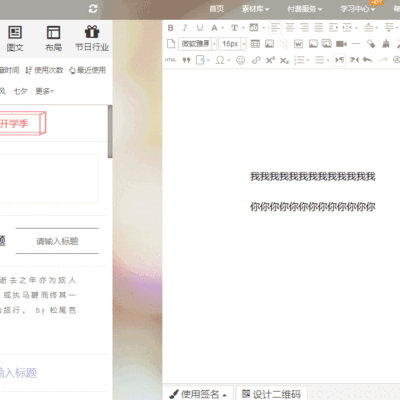400x400 pixels.
Task: Open the 学习中心 menu
Action: (x=357, y=9)
